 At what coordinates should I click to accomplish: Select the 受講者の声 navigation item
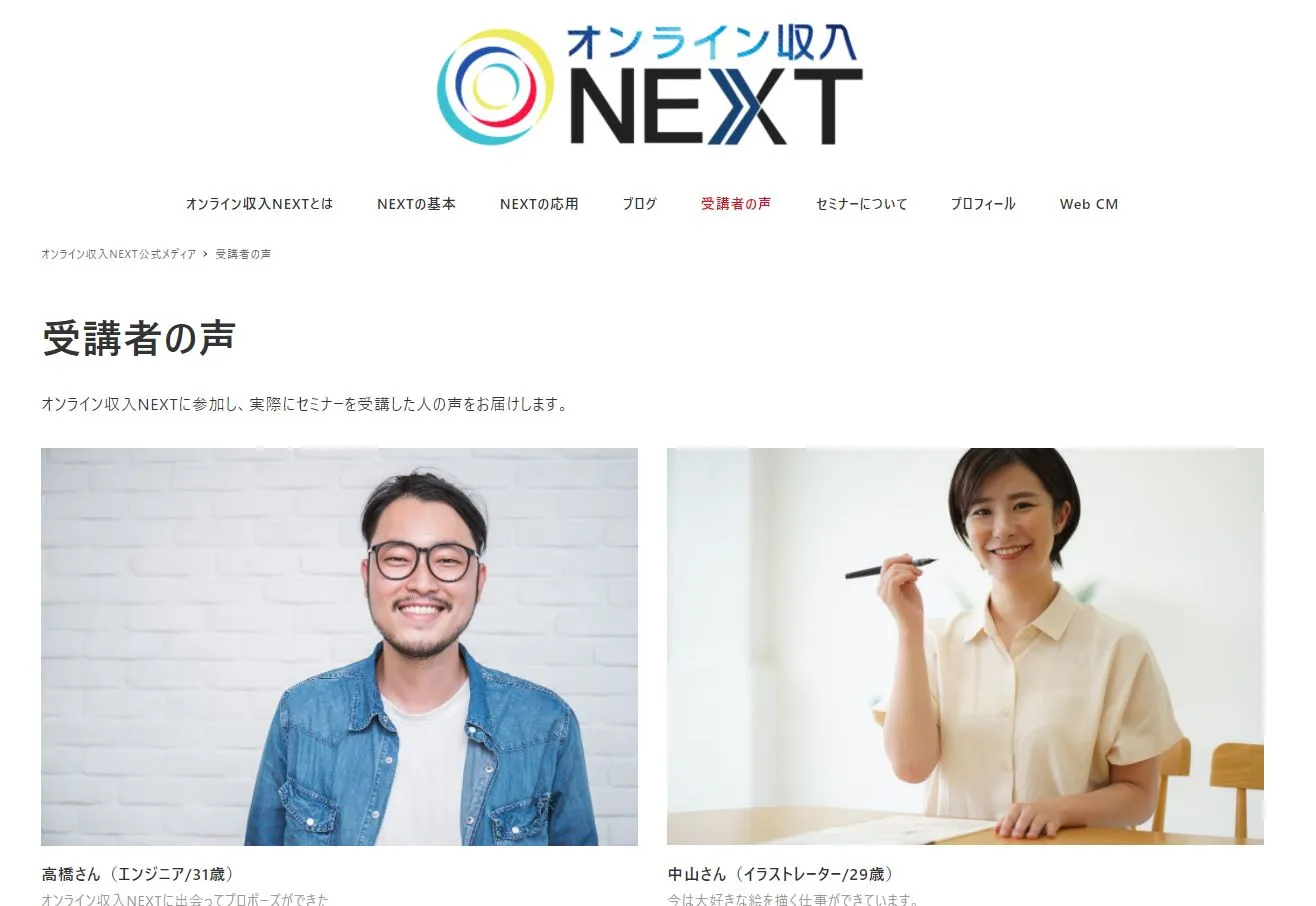(x=736, y=204)
